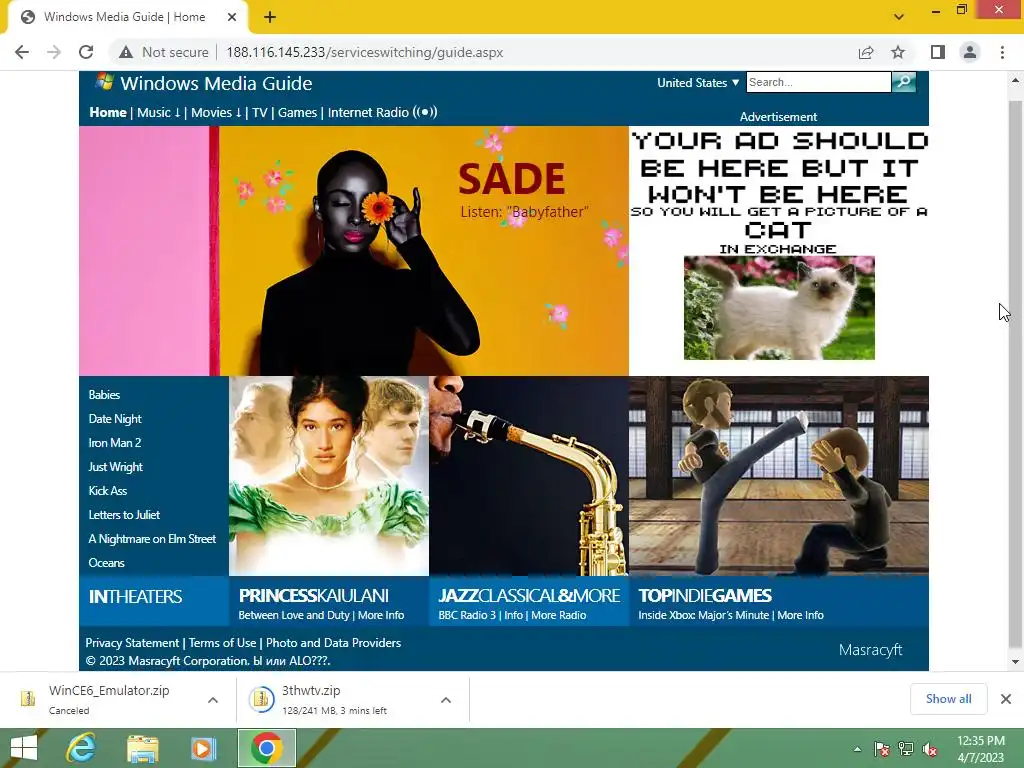Open the United States region dropdown
Image resolution: width=1024 pixels, height=768 pixels.
click(698, 83)
